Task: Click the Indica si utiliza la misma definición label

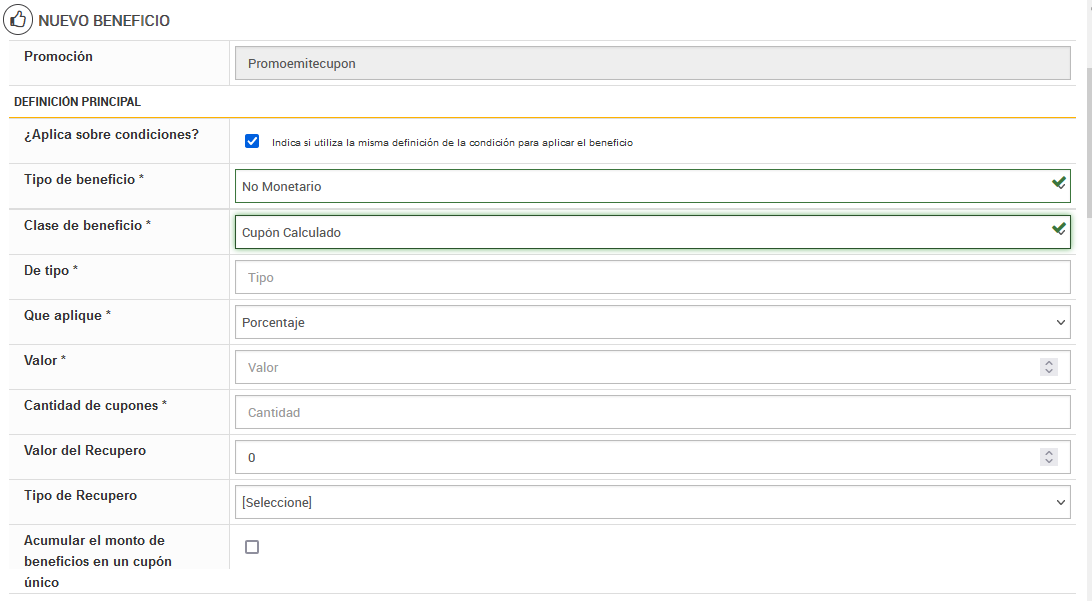Action: tap(452, 143)
